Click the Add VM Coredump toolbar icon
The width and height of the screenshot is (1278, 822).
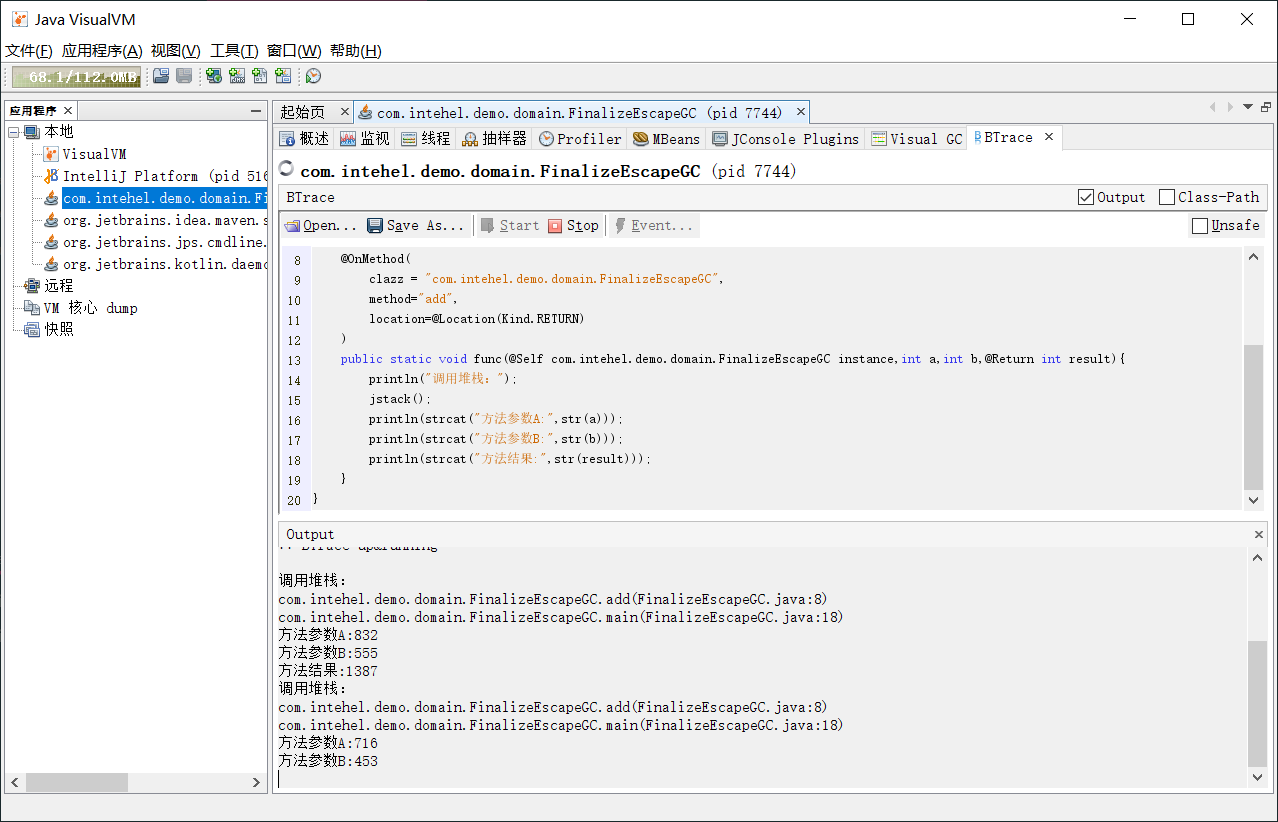point(260,76)
